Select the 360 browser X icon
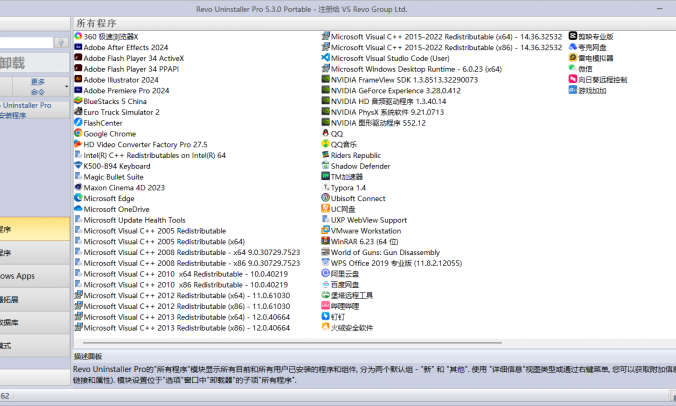Image resolution: width=676 pixels, height=406 pixels. coord(78,36)
